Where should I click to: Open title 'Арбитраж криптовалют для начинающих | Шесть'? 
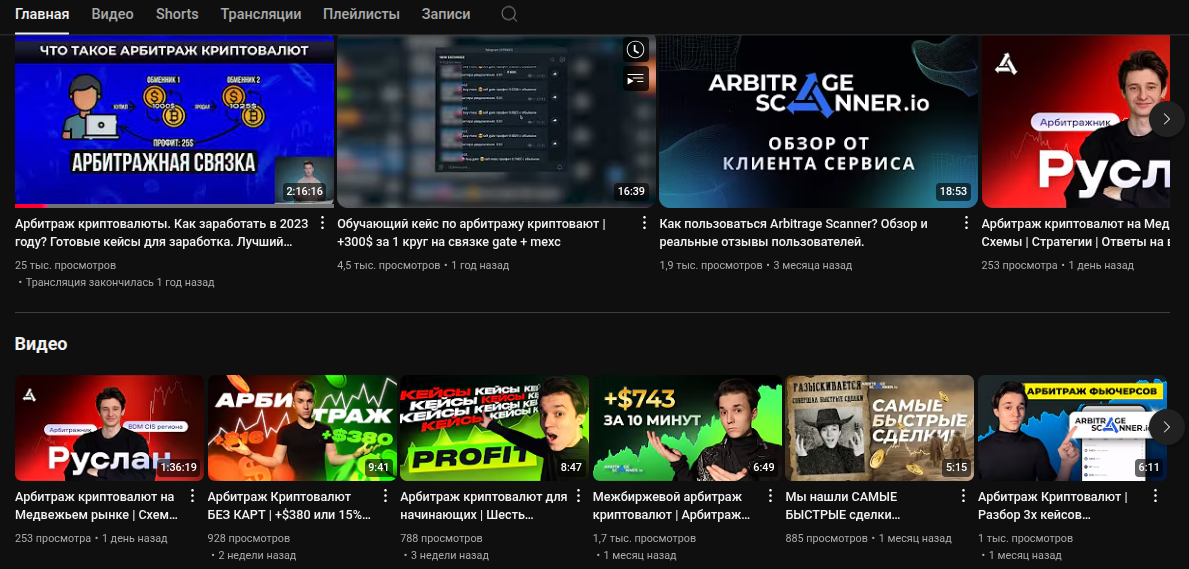[484, 506]
